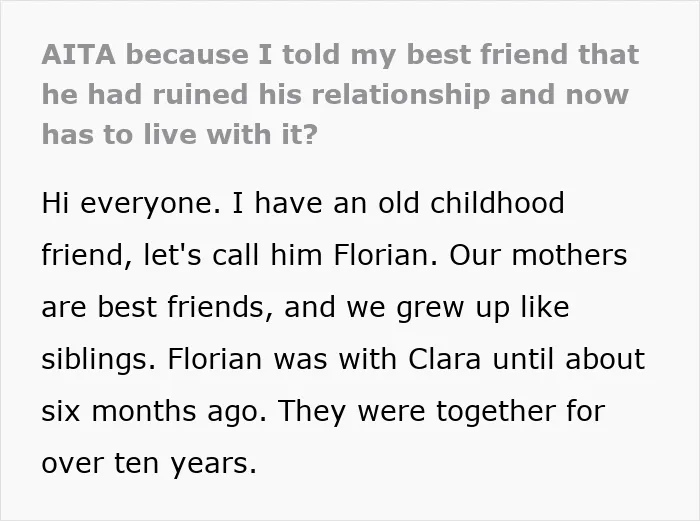
Task: Click the title line "has to live with it?"
Action: coord(179,134)
